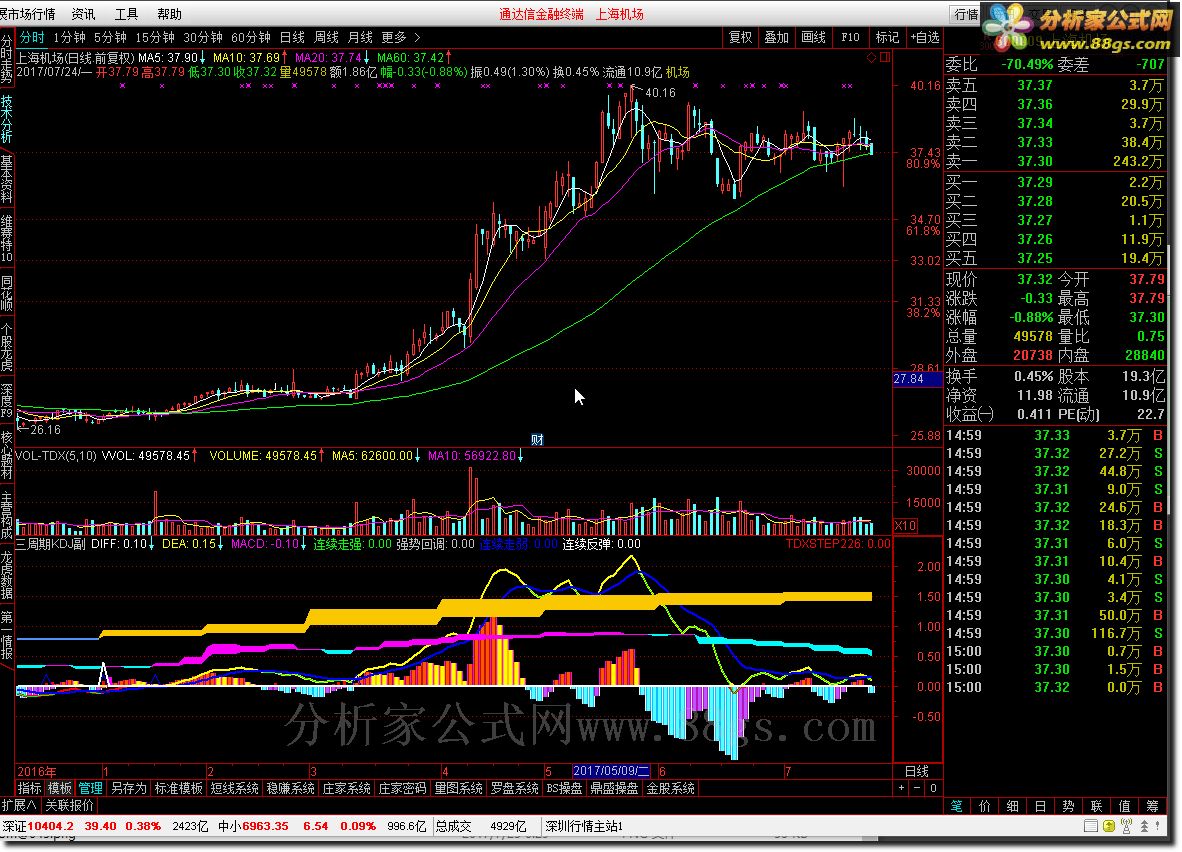Open the 画线 drawing tools
This screenshot has height=852, width=1182.
point(813,37)
